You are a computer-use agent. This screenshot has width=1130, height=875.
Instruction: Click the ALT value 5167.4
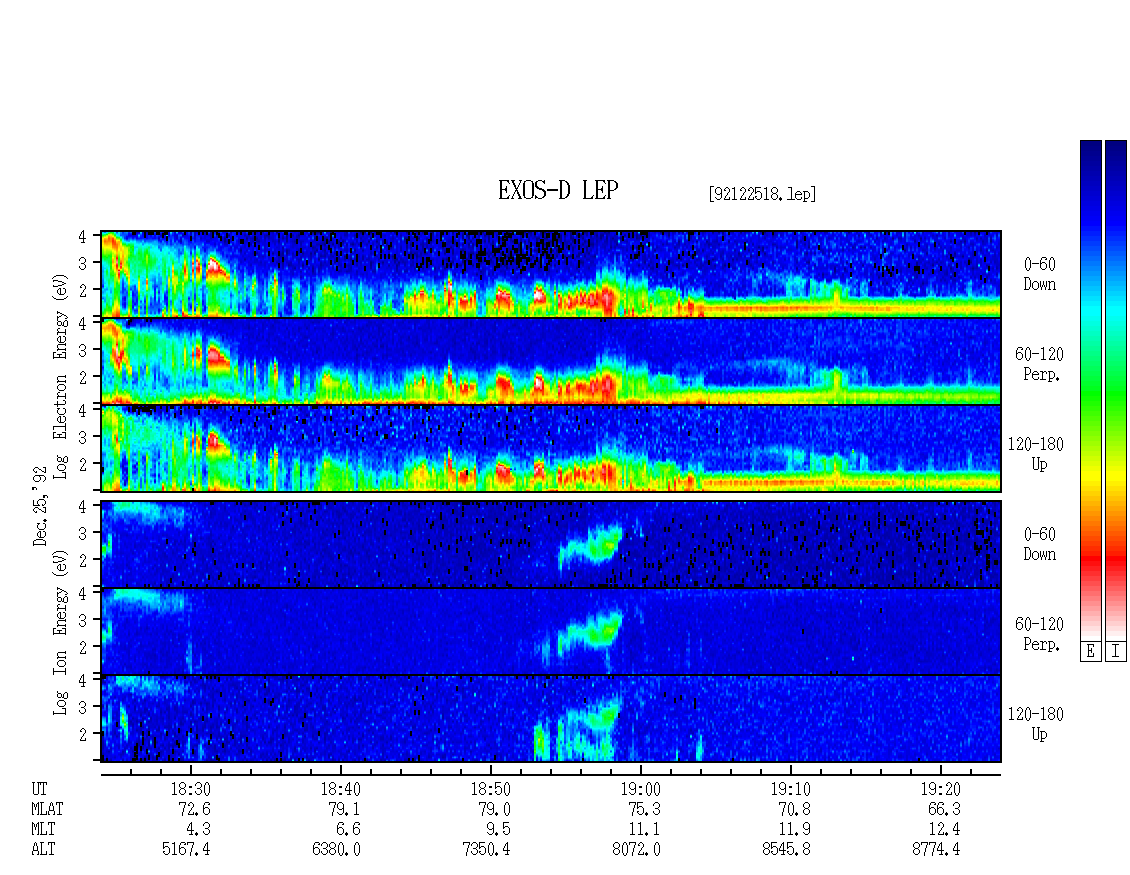pos(186,850)
